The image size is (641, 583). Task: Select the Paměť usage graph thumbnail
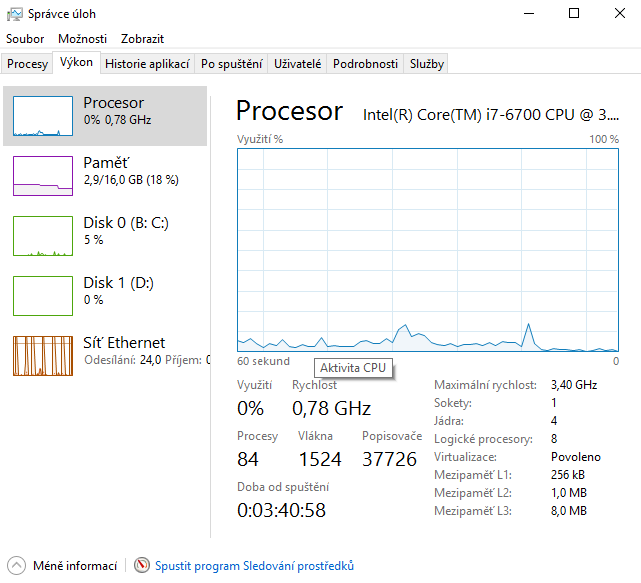pyautogui.click(x=43, y=175)
